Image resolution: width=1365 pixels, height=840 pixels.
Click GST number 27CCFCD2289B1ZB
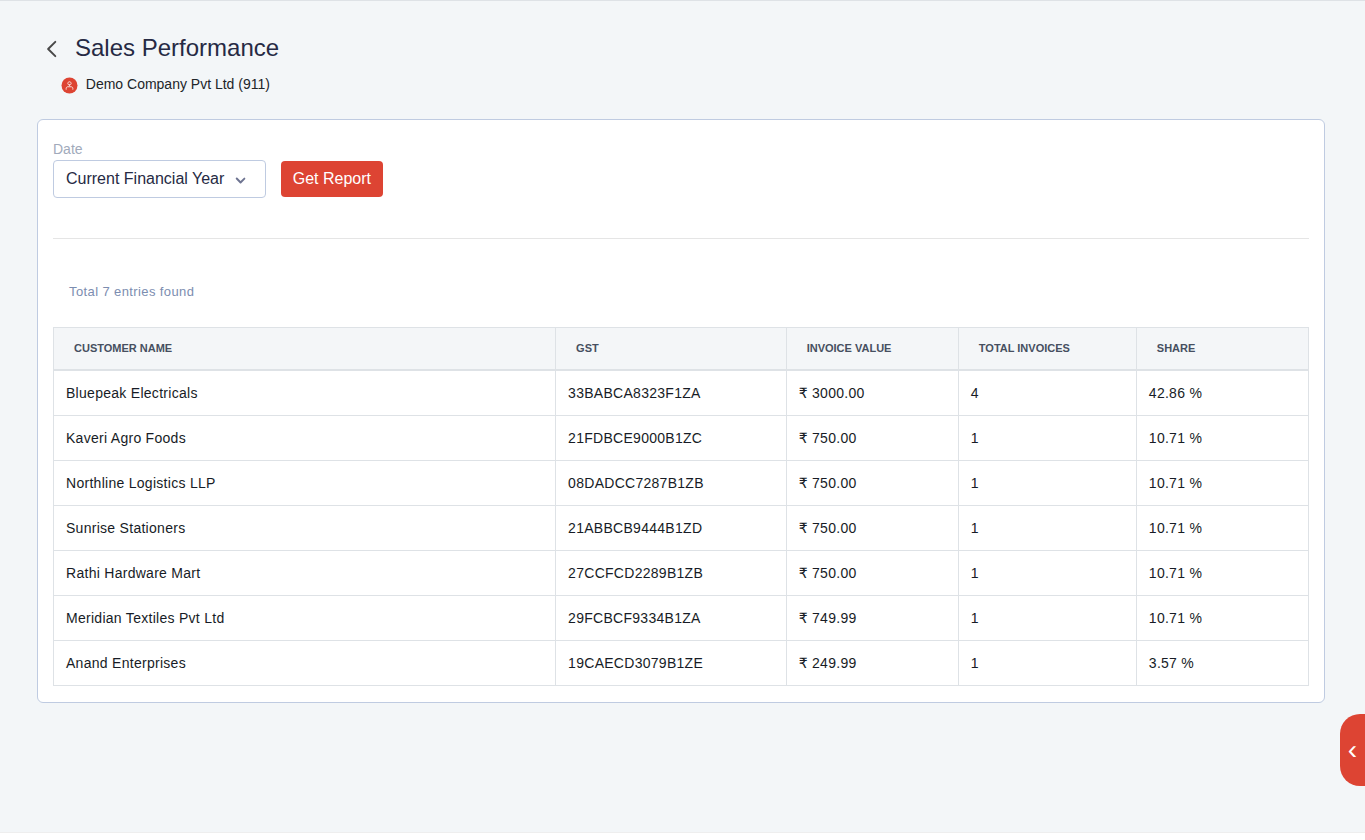pyautogui.click(x=635, y=573)
